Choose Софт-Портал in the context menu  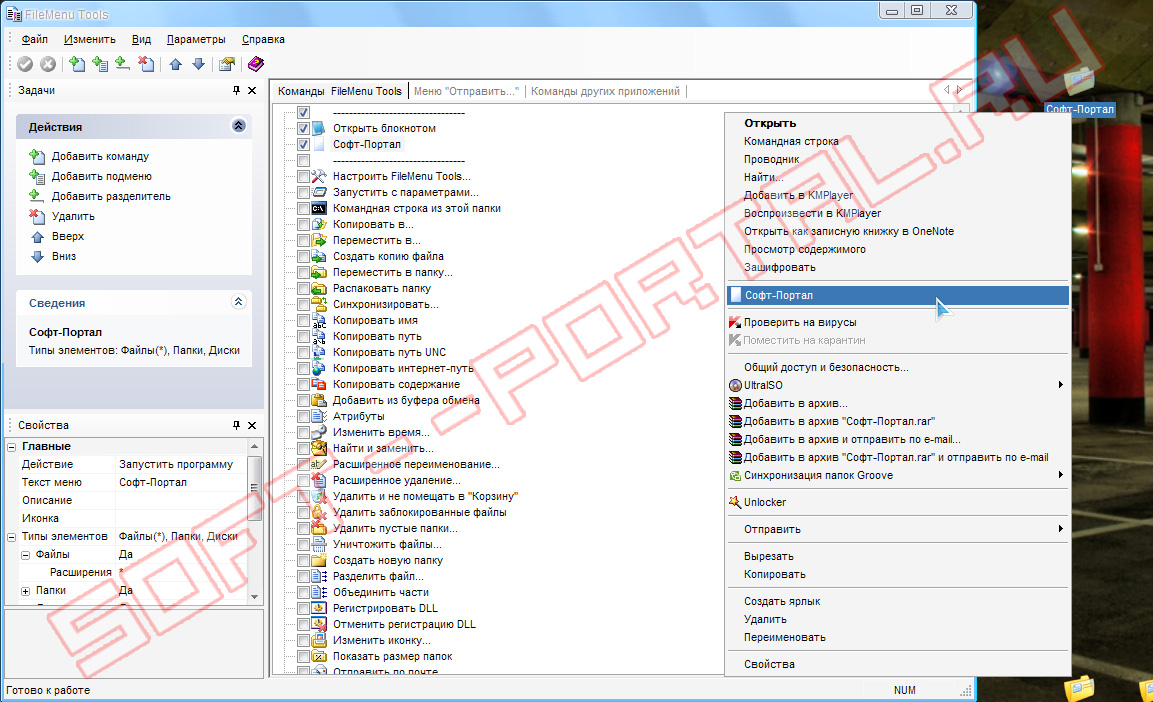click(x=898, y=296)
